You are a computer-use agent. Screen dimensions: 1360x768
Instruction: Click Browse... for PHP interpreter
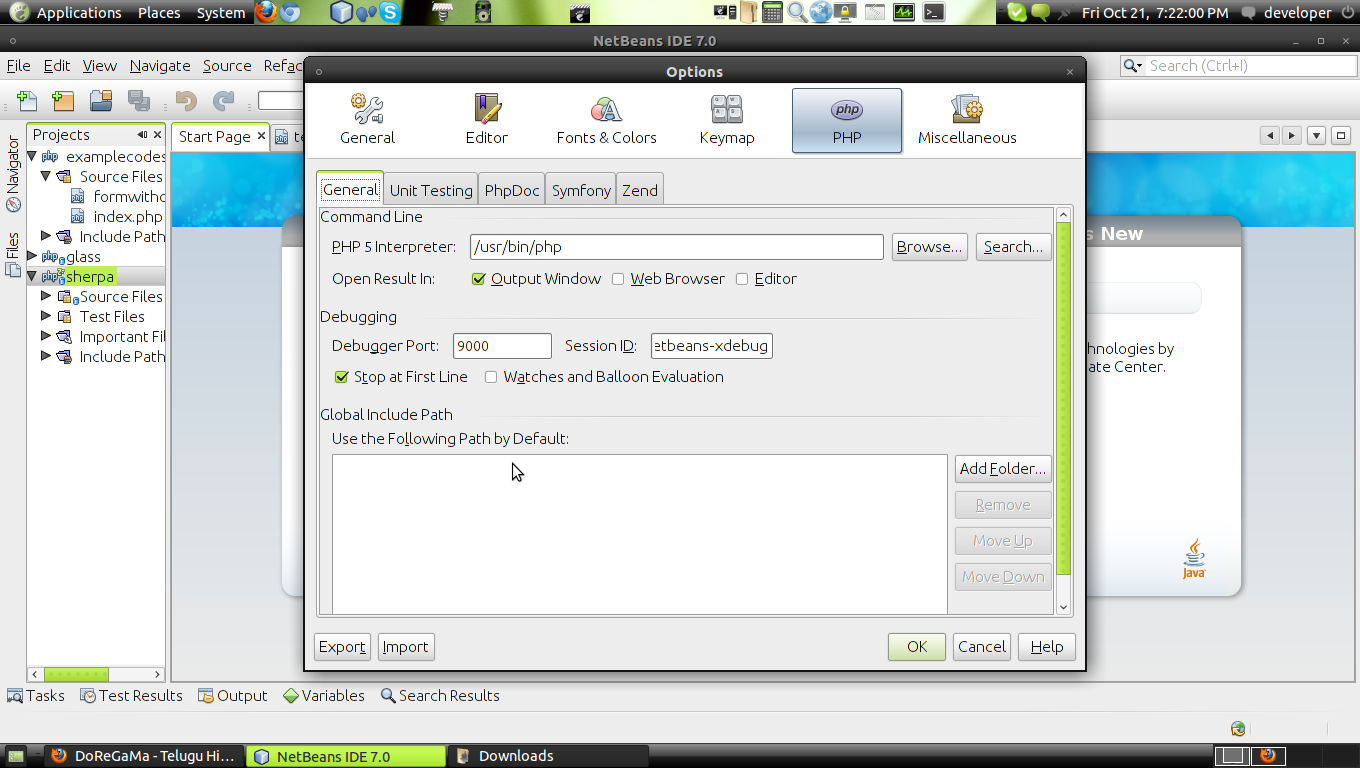point(929,247)
